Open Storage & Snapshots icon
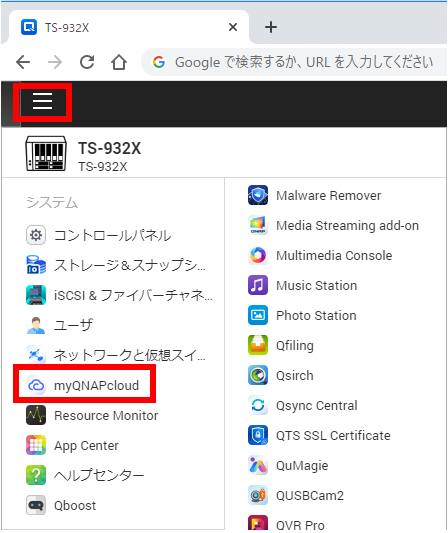The width and height of the screenshot is (448, 533). coord(36,265)
